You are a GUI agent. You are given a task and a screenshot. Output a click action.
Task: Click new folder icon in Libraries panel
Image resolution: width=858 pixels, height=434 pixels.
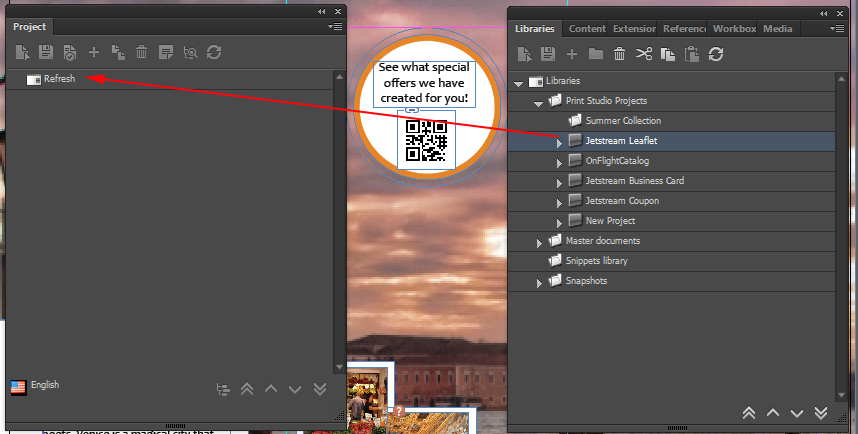[x=596, y=54]
